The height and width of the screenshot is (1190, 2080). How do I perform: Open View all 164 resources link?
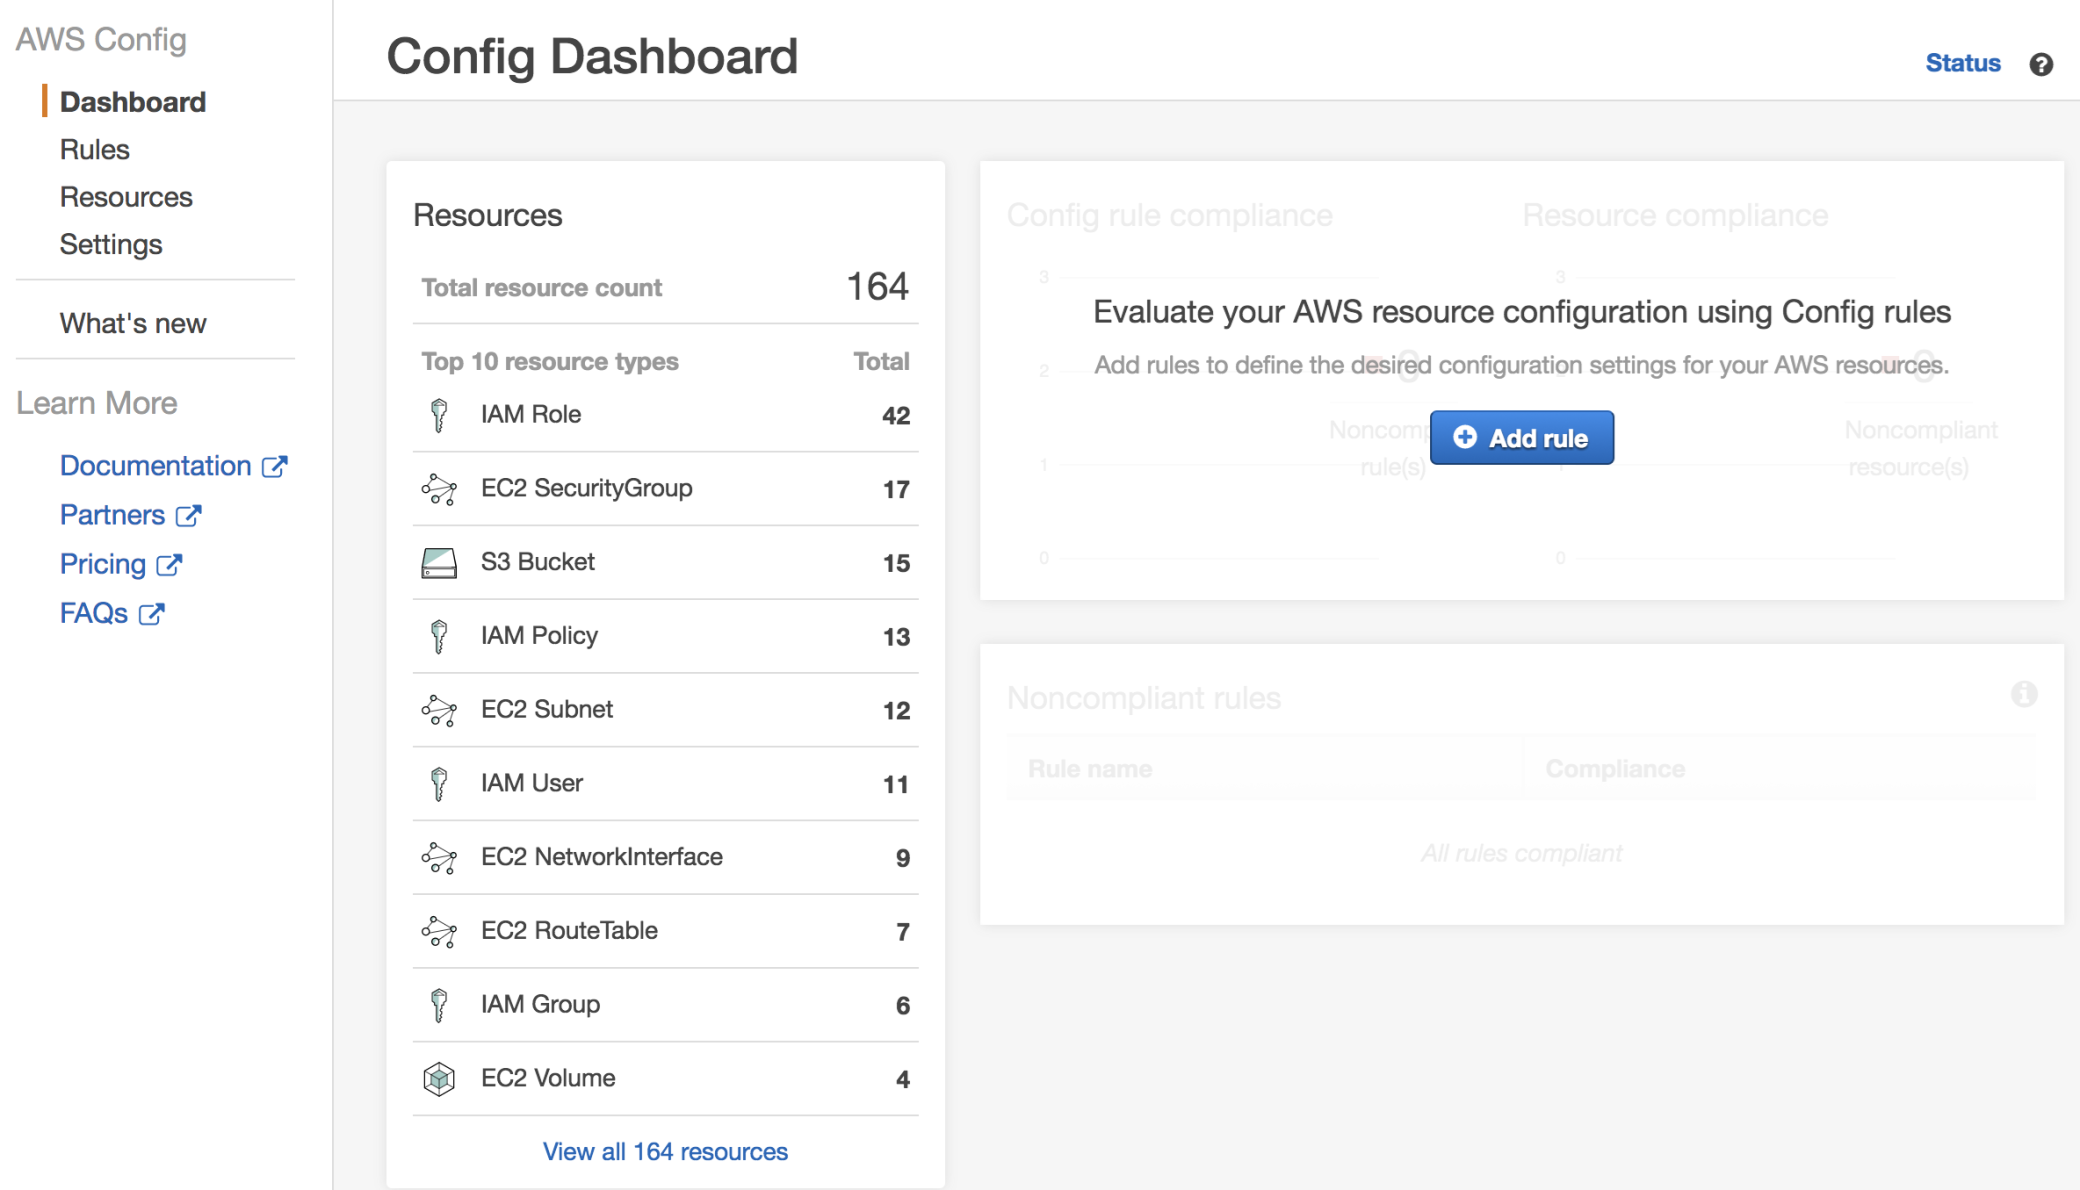[x=665, y=1152]
